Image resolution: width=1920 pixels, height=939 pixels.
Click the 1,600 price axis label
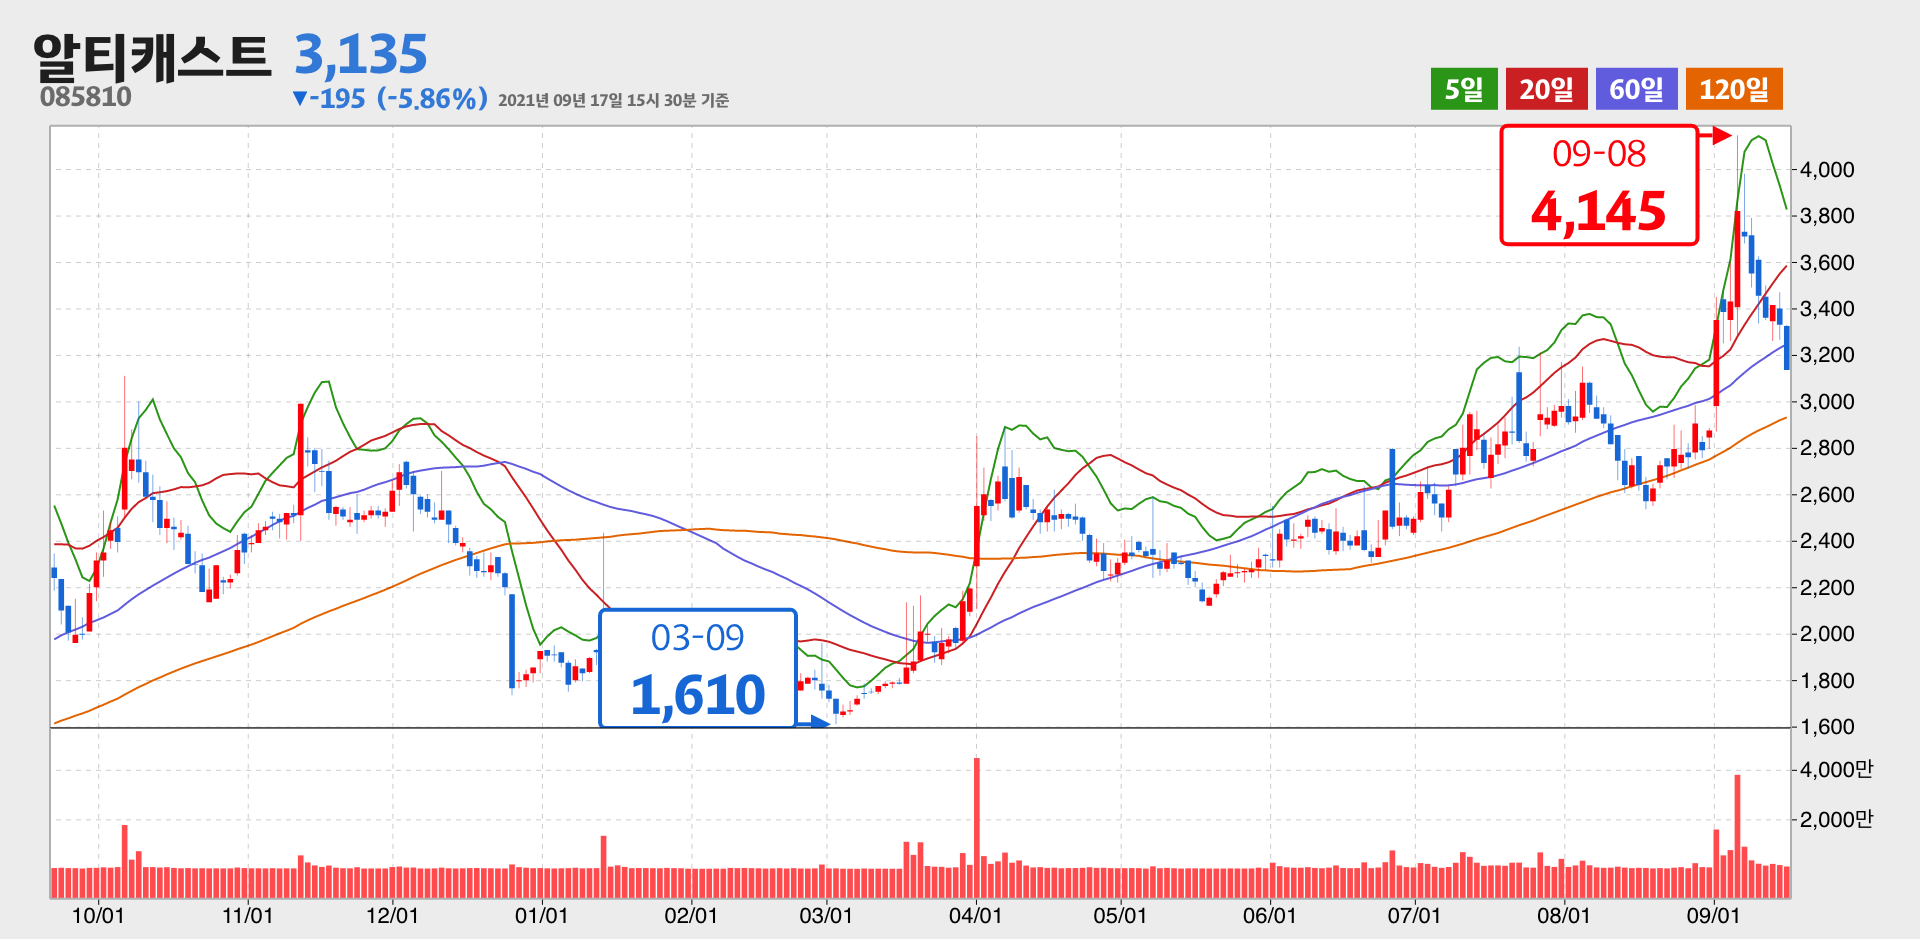(1827, 726)
